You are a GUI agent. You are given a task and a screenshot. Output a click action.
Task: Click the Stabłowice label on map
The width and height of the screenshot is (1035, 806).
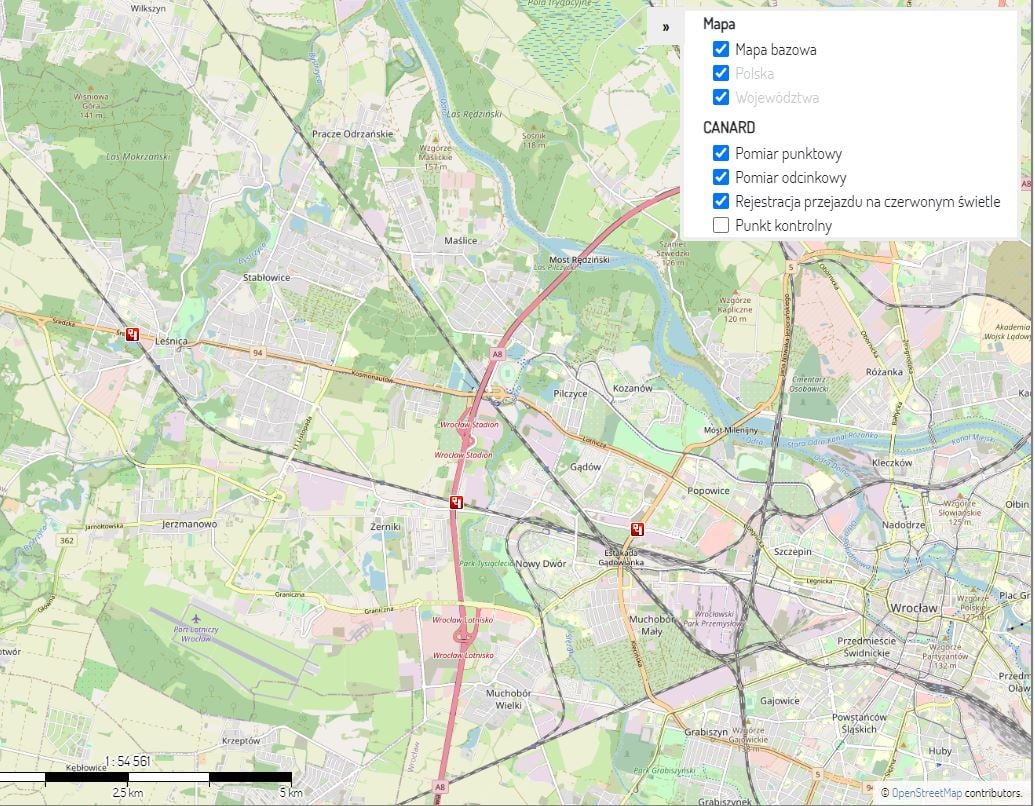point(266,277)
